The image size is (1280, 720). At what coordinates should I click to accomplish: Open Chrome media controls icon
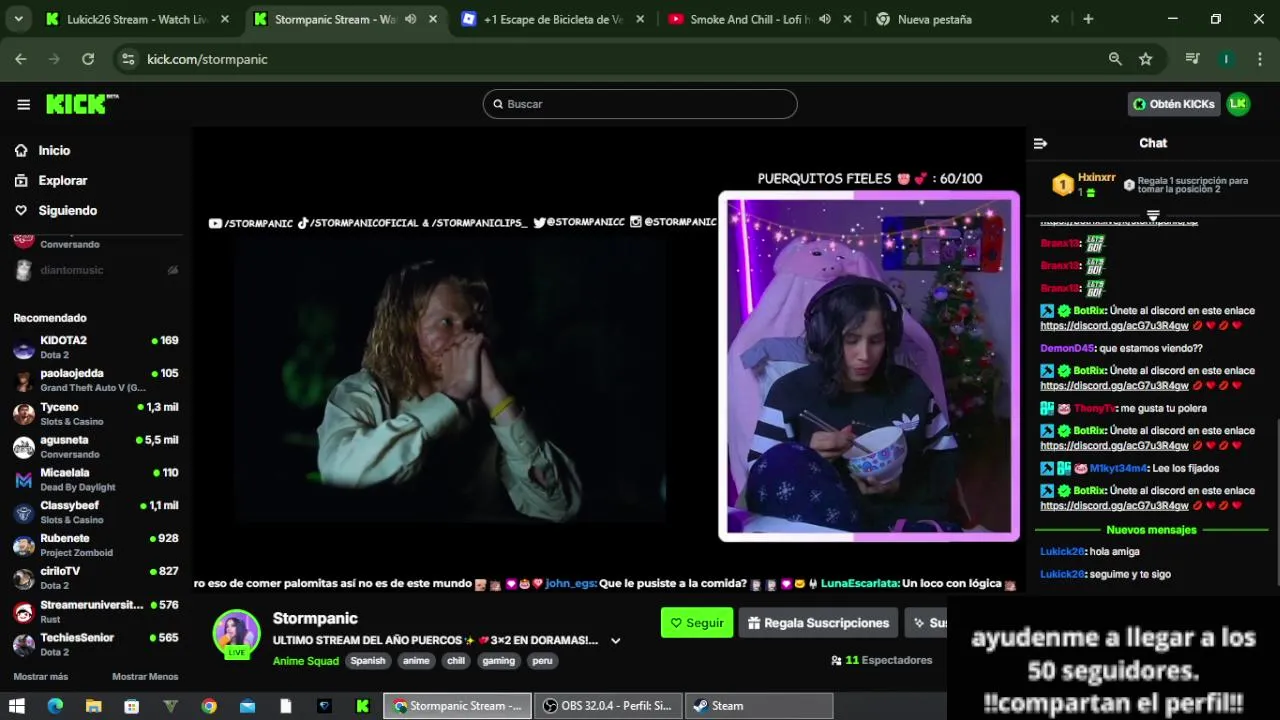pyautogui.click(x=1192, y=59)
